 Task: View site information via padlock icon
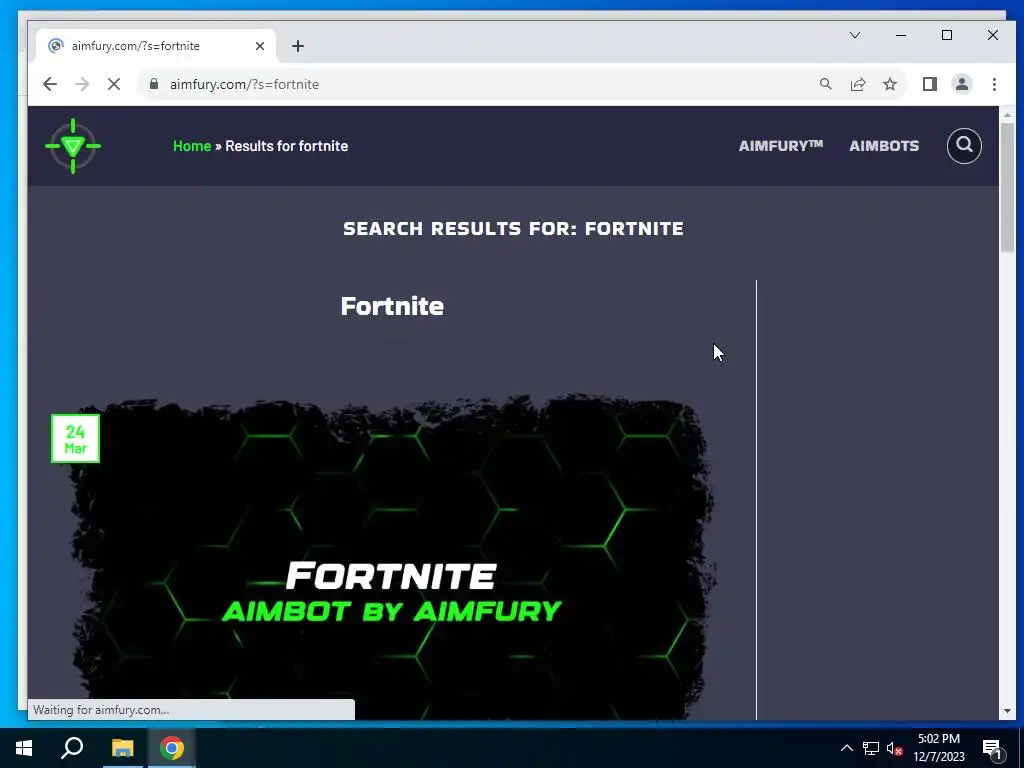click(153, 84)
